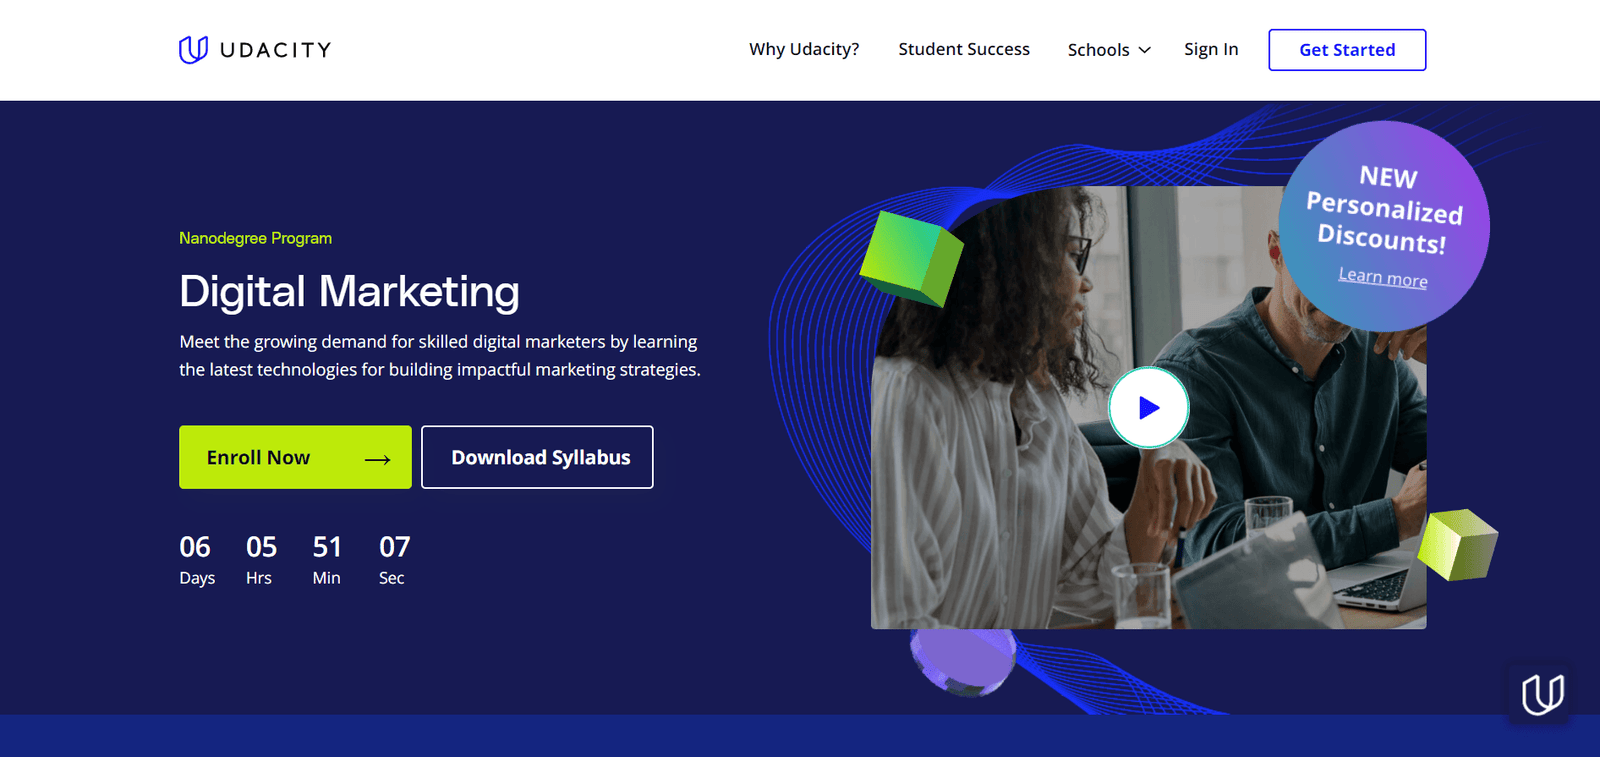Click the Nanodegree Program label
This screenshot has width=1600, height=757.
click(x=255, y=238)
